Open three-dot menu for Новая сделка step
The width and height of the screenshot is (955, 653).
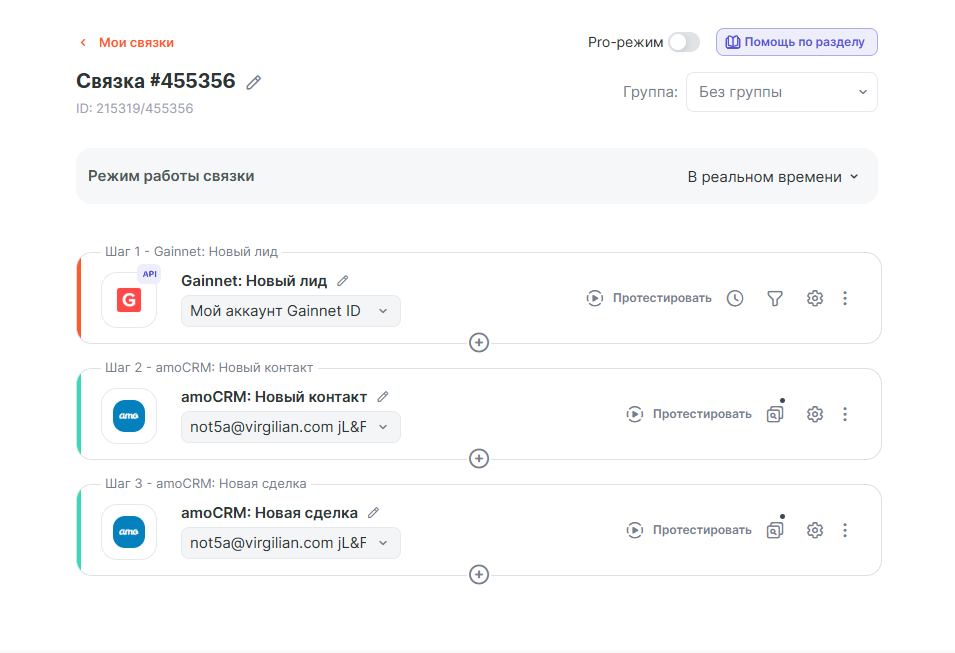click(845, 530)
